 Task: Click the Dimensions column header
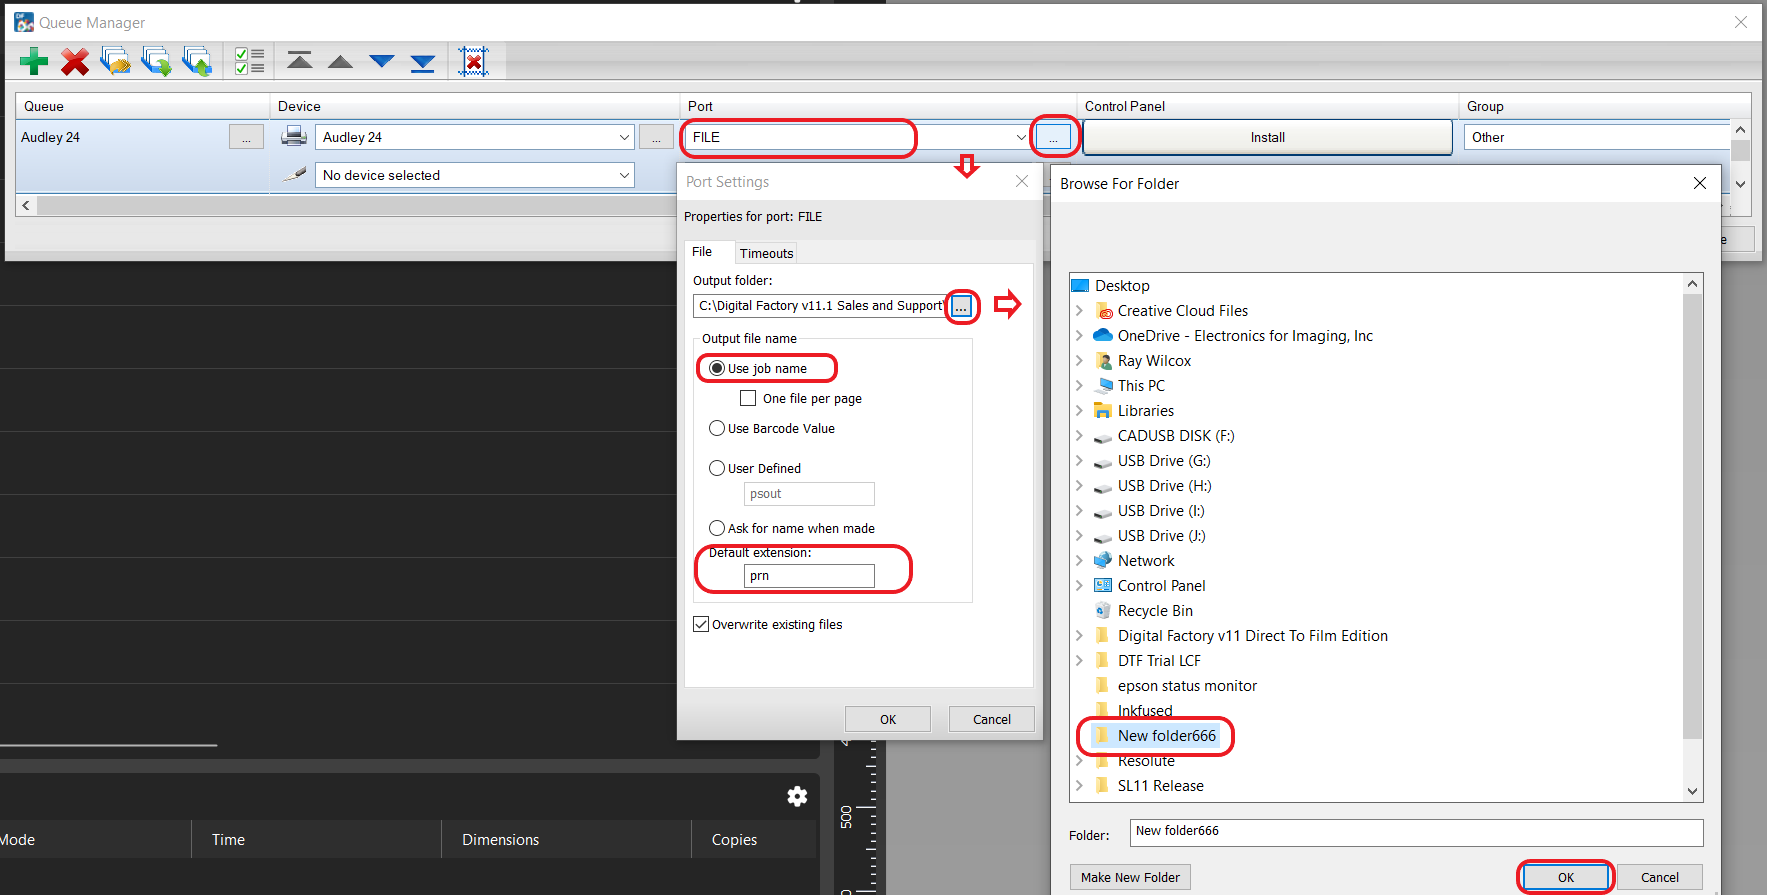(500, 840)
